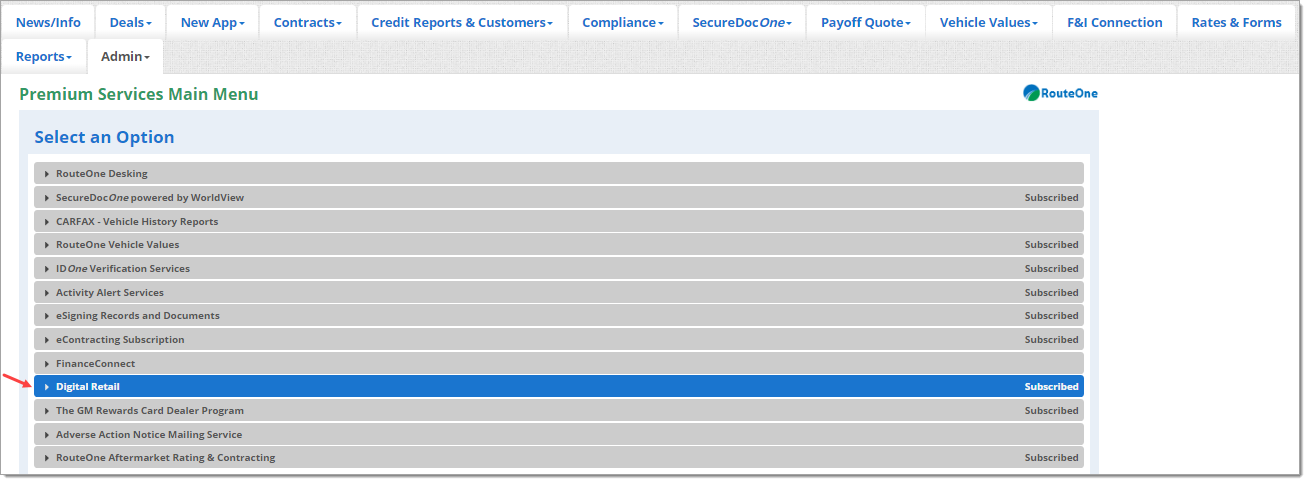Click Subscribed status on Digital Retail row
Image resolution: width=1307 pixels, height=482 pixels.
[x=1051, y=387]
